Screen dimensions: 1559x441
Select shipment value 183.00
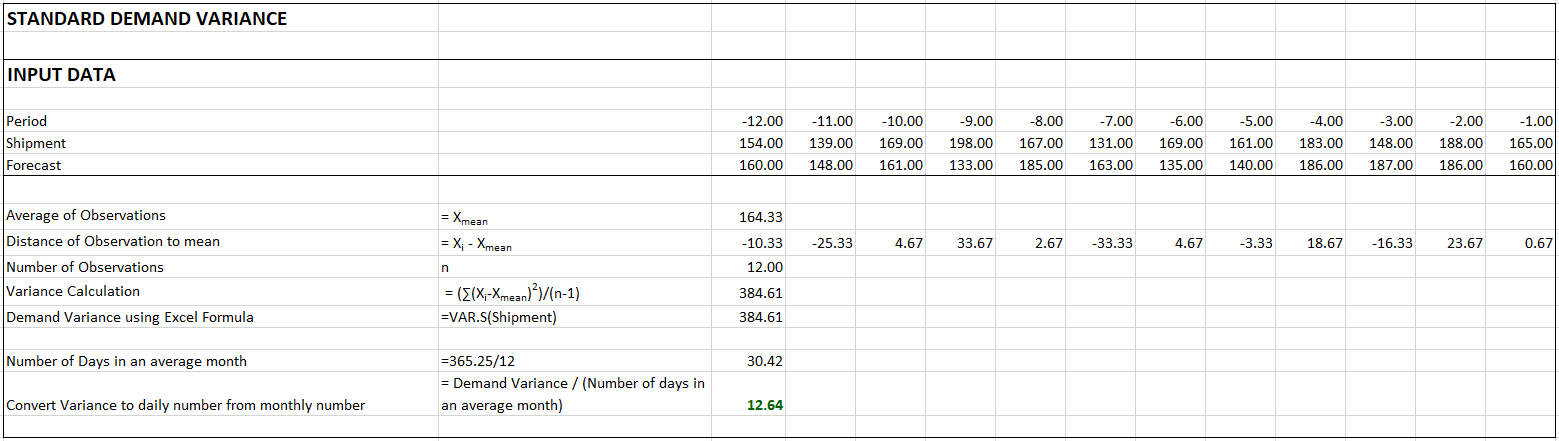point(1322,143)
